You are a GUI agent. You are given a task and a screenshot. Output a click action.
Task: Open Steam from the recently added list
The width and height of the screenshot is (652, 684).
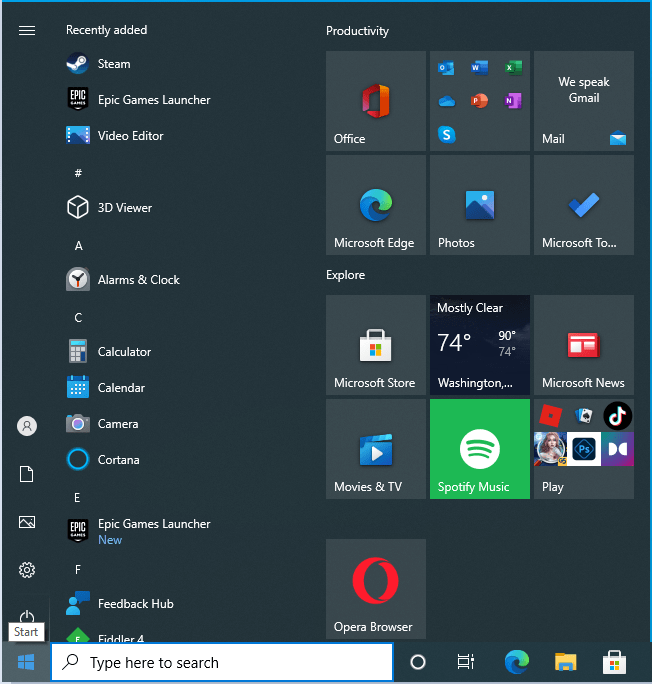tap(113, 64)
